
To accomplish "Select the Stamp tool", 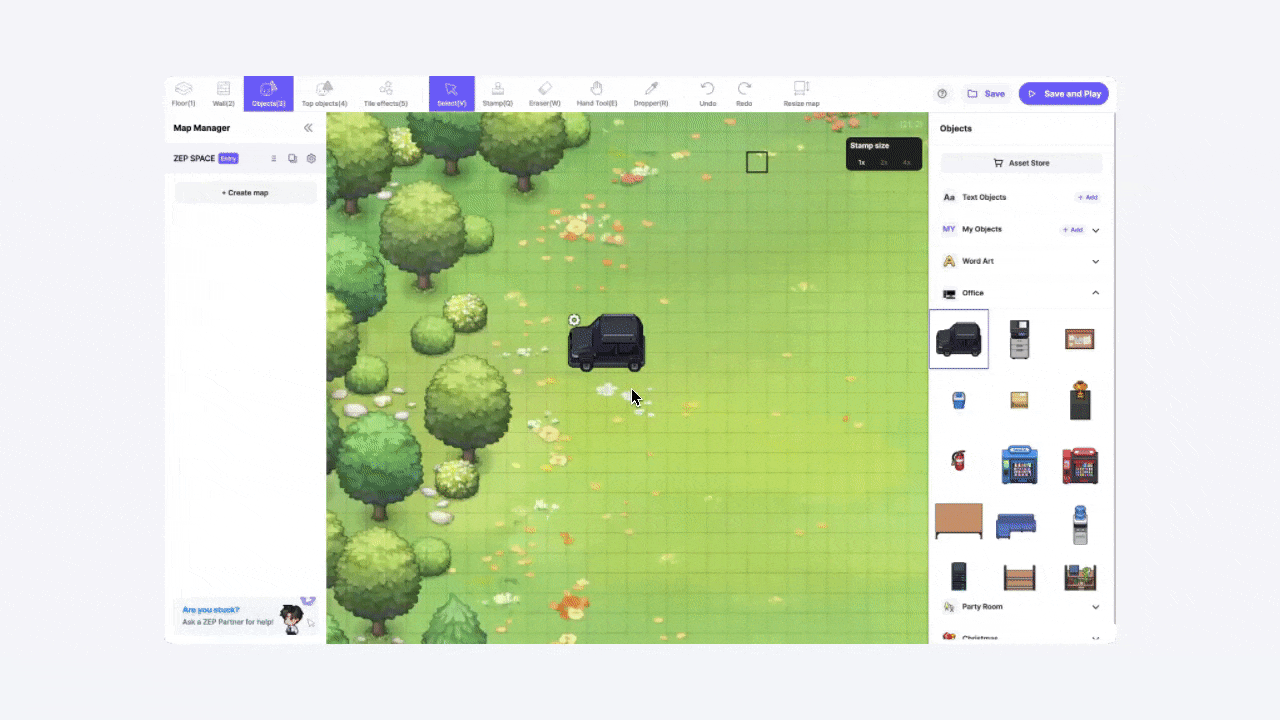I will click(x=497, y=94).
